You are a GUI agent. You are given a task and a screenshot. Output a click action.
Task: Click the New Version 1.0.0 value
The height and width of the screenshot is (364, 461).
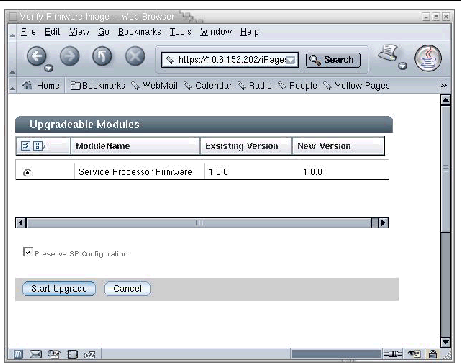coord(312,172)
